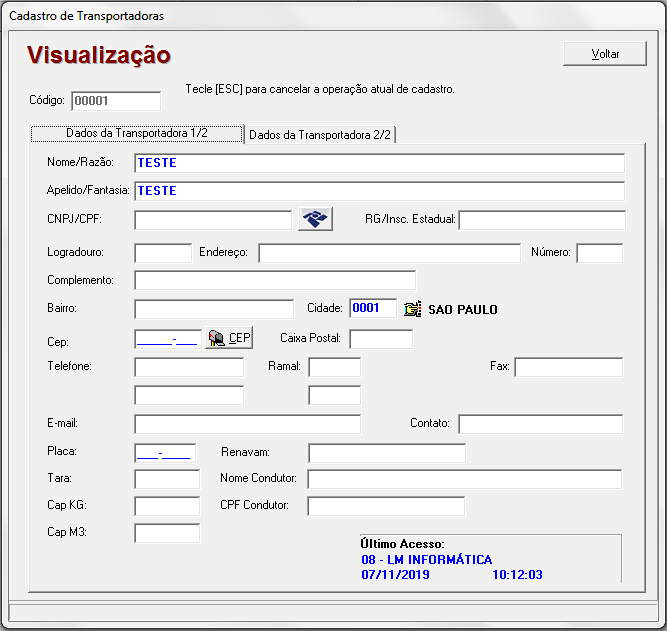Click the Renavam input box

[x=386, y=453]
